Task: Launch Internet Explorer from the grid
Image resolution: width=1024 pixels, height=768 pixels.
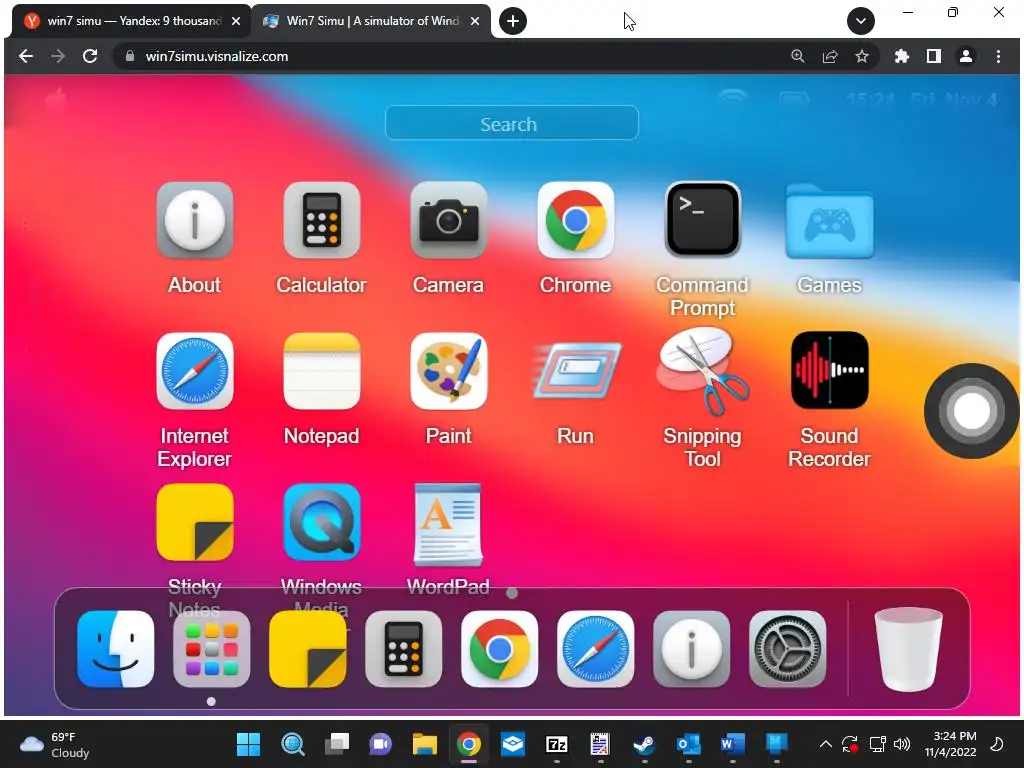Action: point(195,371)
